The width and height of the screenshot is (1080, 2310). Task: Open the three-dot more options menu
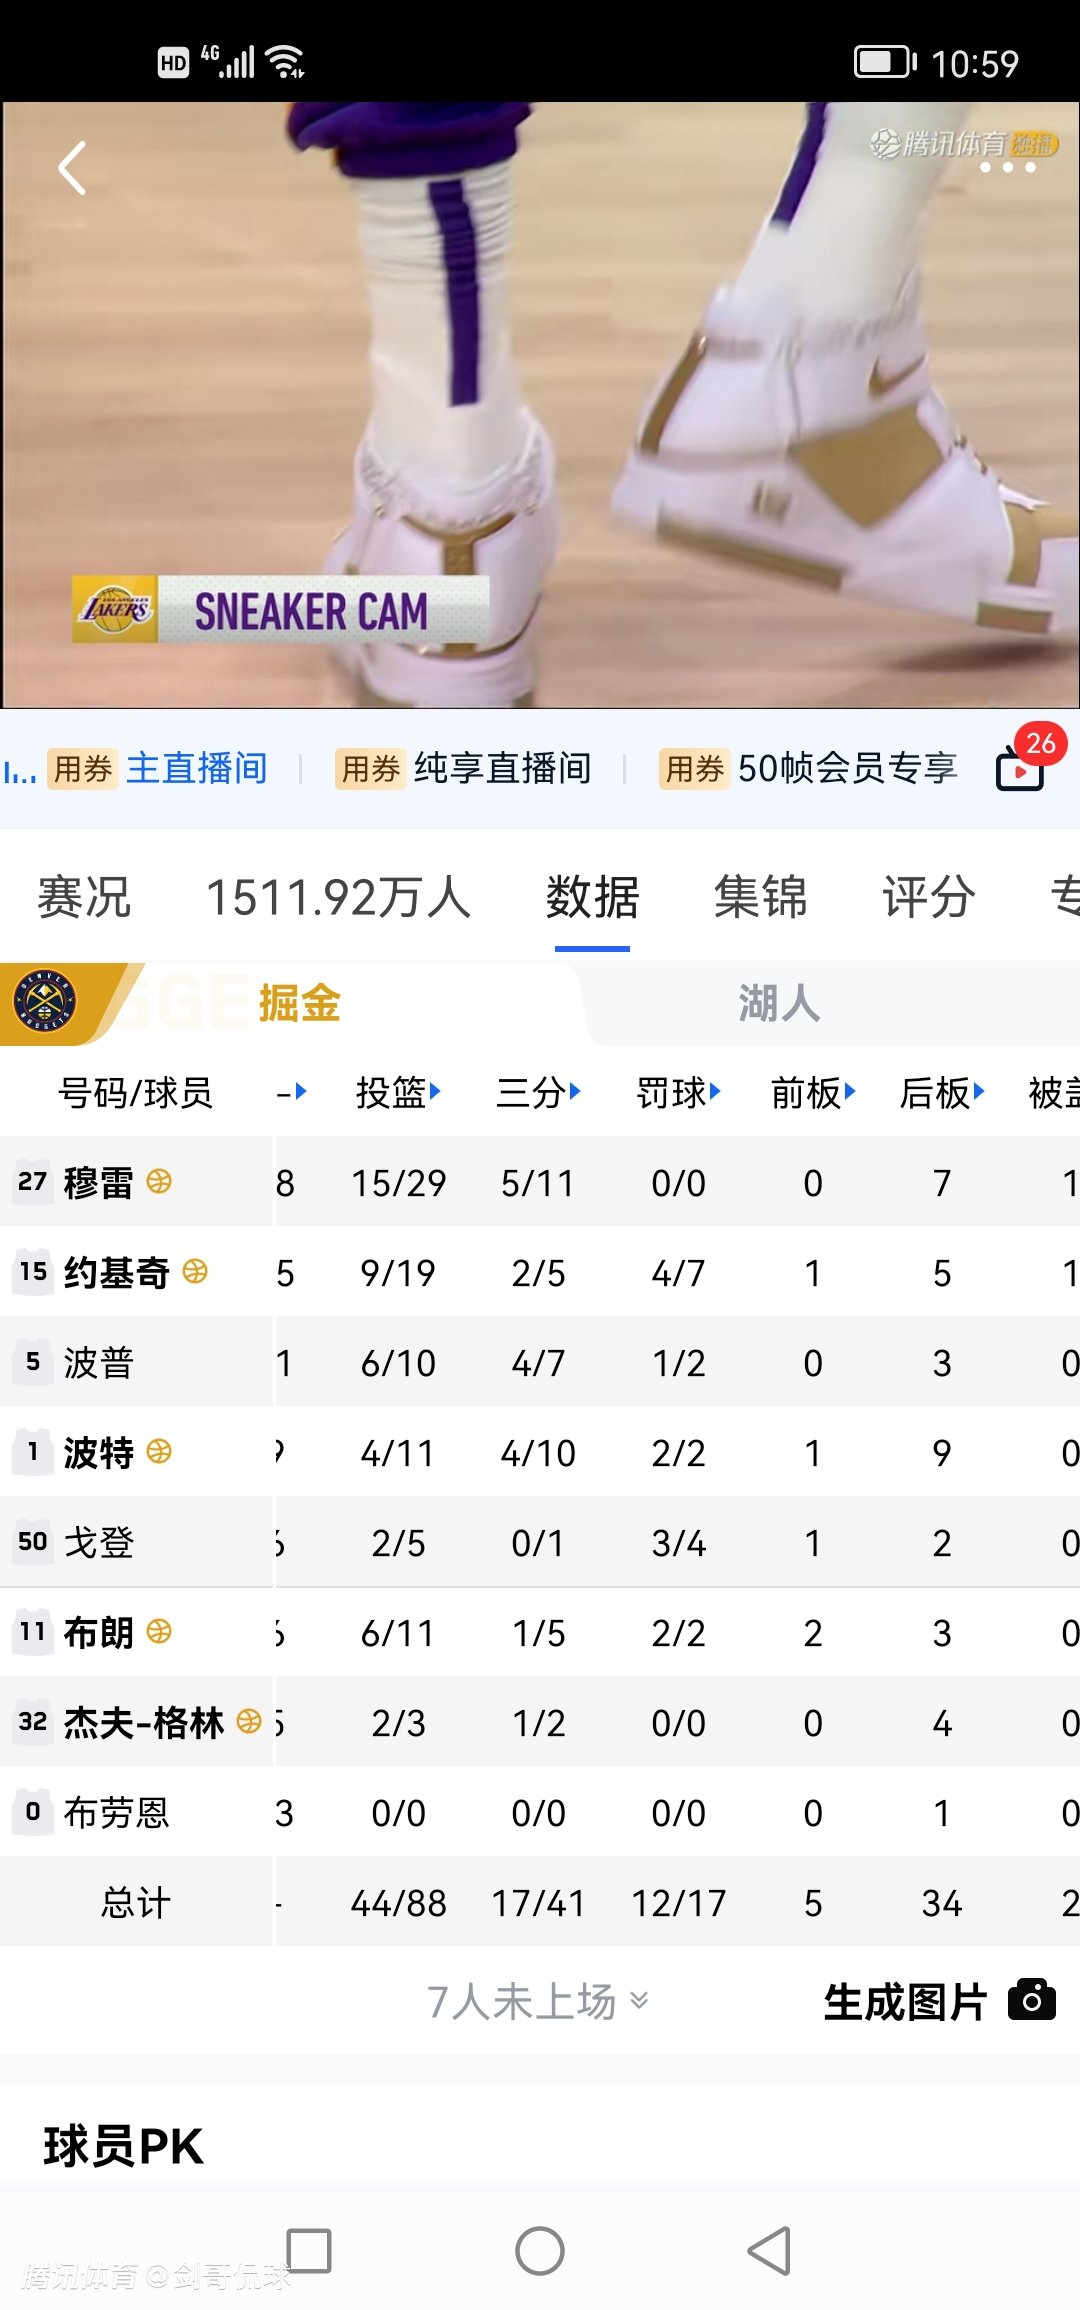1007,168
